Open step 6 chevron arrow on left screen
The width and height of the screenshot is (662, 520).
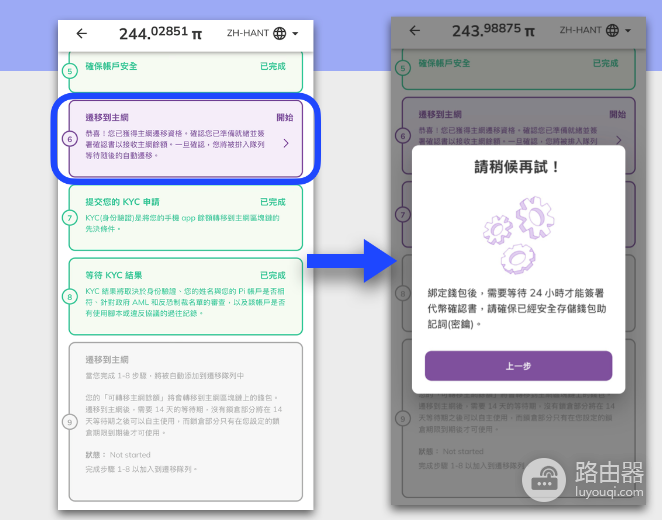(x=286, y=144)
